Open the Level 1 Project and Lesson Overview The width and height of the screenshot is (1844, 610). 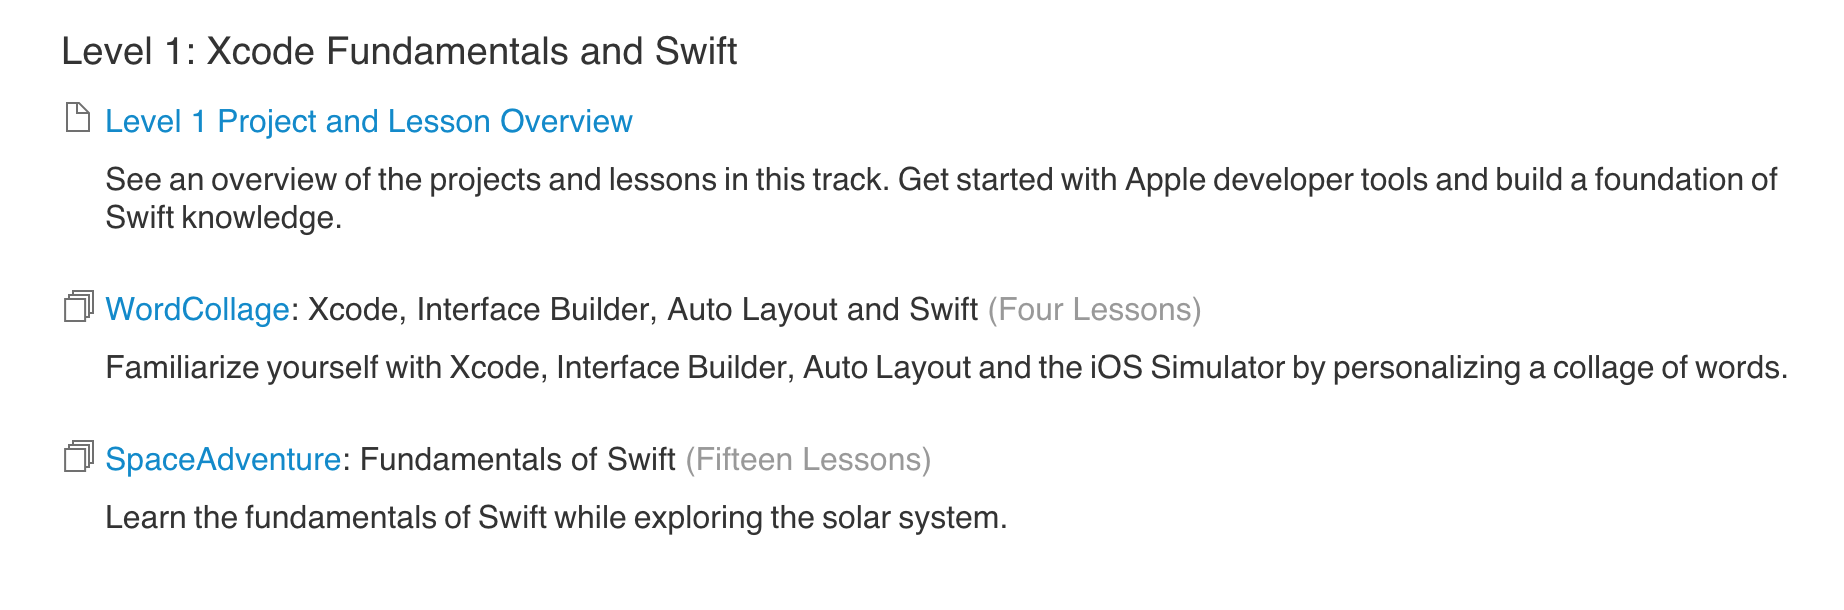(368, 121)
